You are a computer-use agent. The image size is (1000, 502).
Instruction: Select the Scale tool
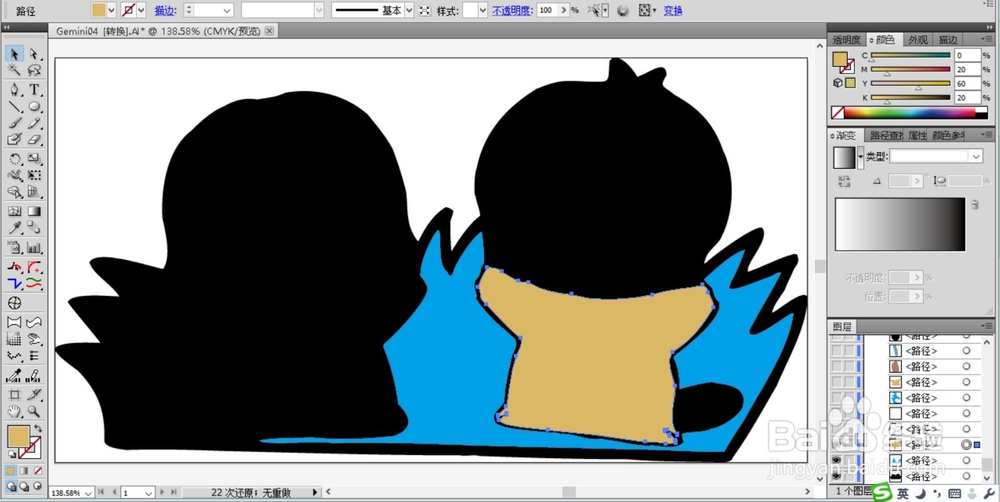(x=34, y=159)
